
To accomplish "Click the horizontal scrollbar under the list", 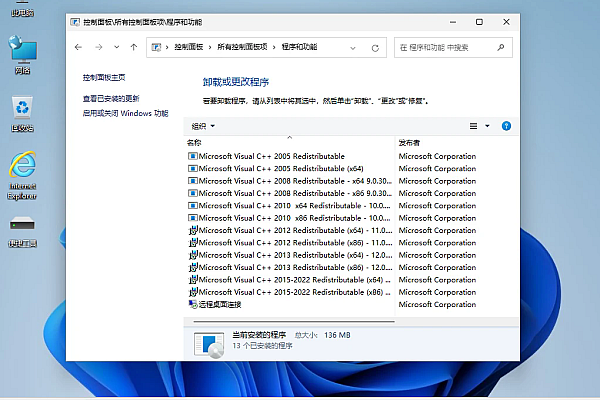I will click(294, 322).
